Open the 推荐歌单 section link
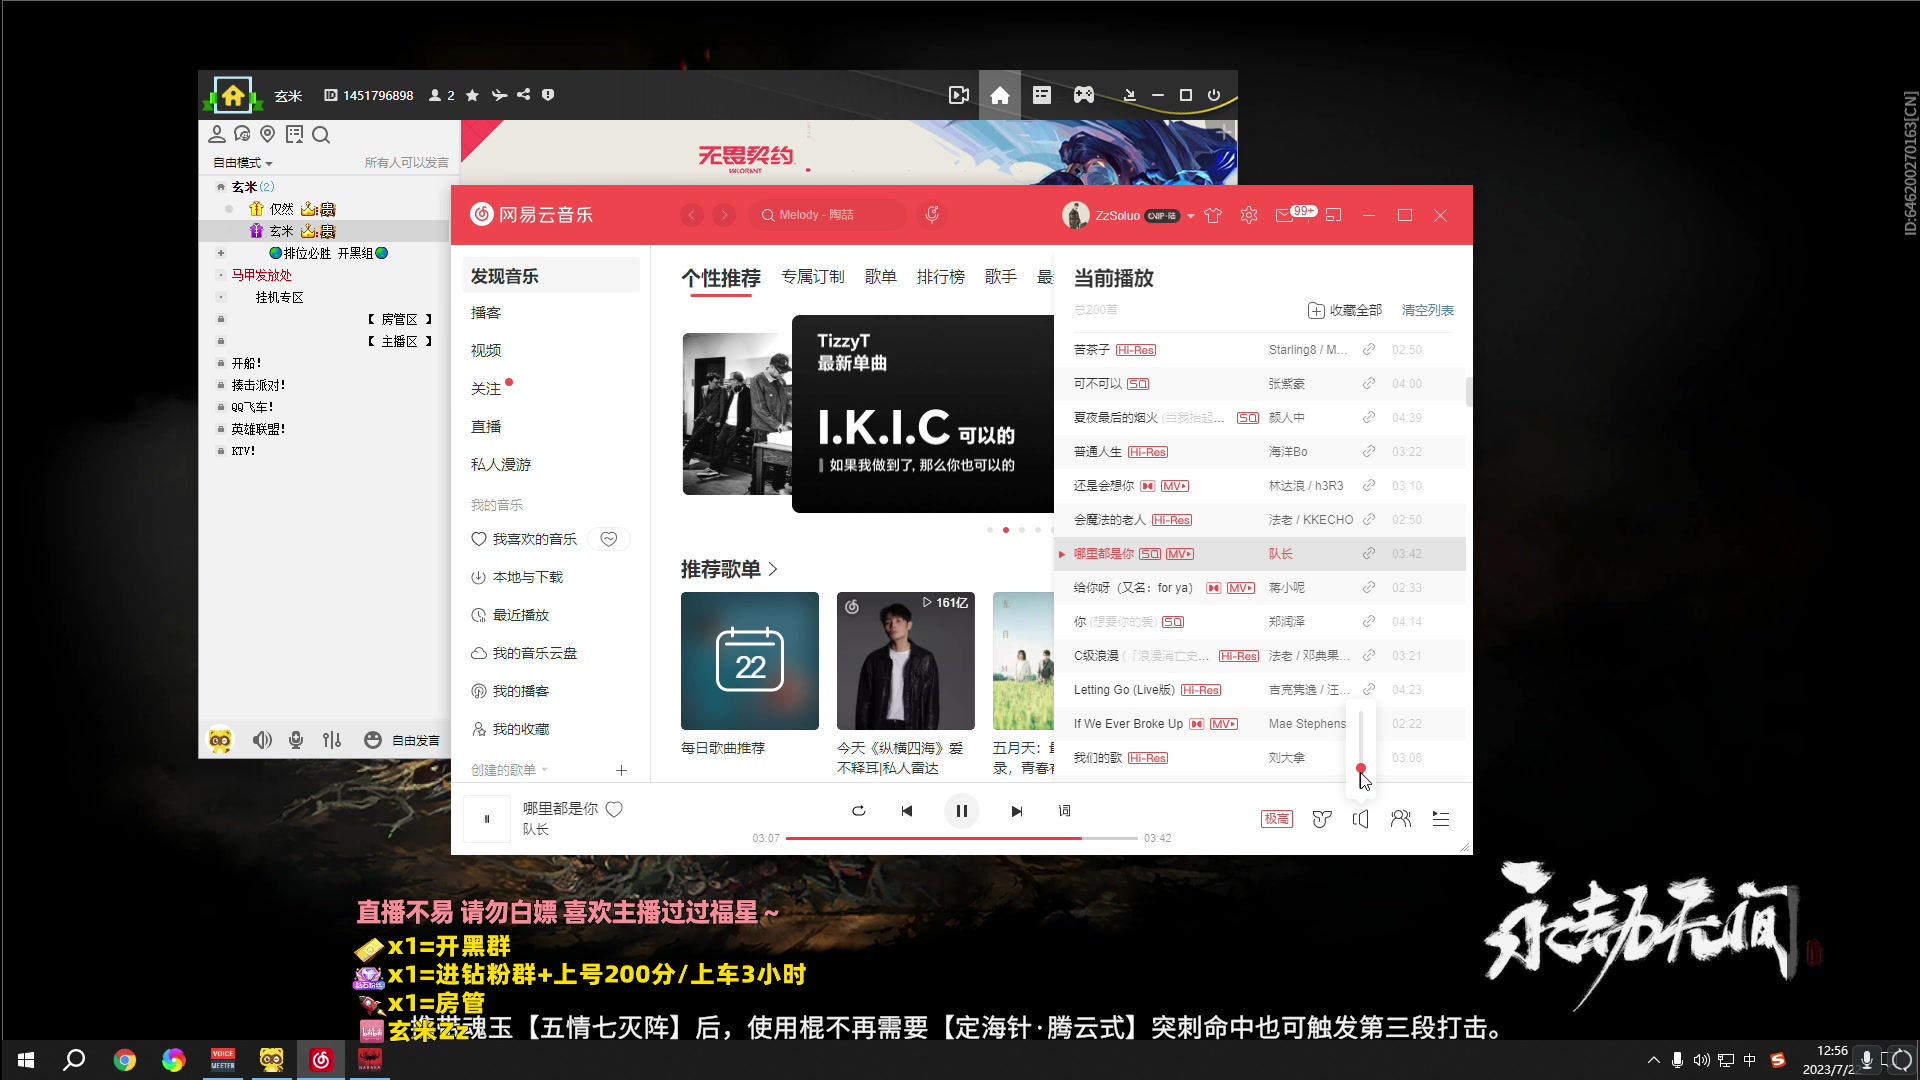The height and width of the screenshot is (1080, 1920). [x=729, y=569]
